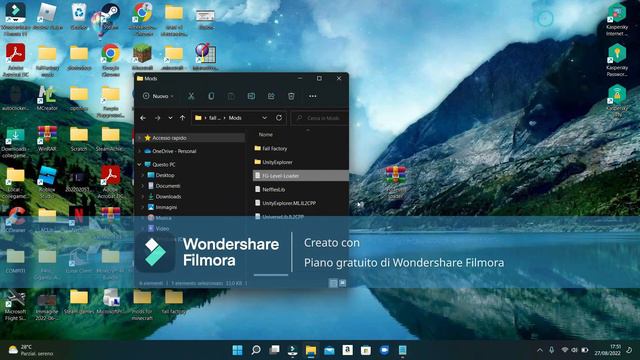Image resolution: width=640 pixels, height=360 pixels.
Task: Select the Microsoft Flight Simulator desktop shortcut
Action: click(16, 304)
